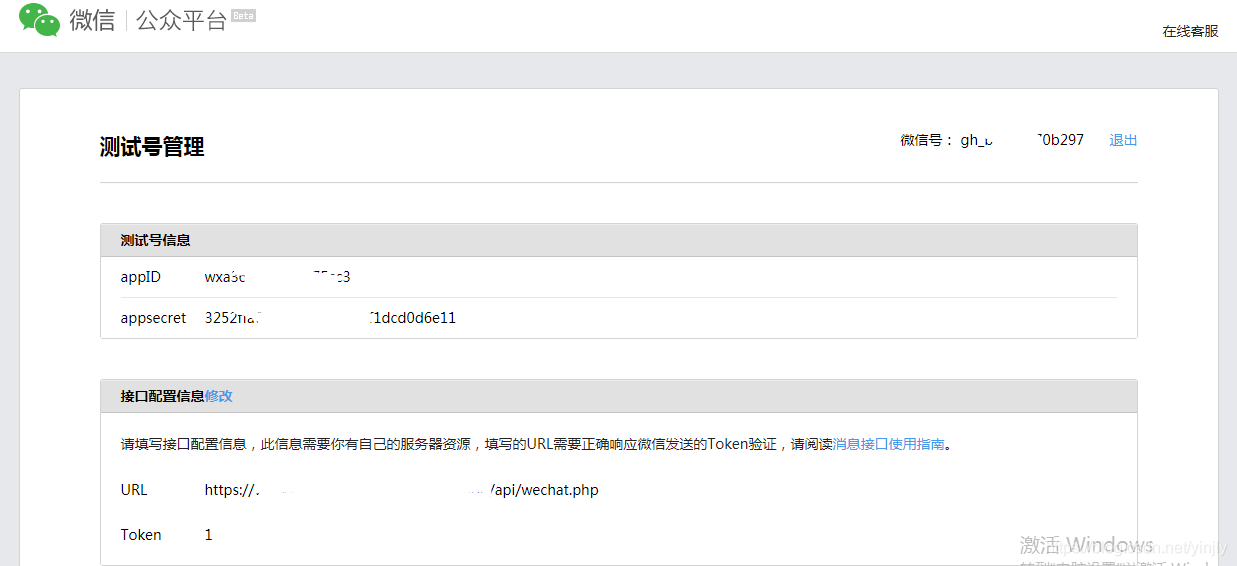Click the 请填写接口配置信息 instruction paragraph
The width and height of the screenshot is (1237, 566).
click(536, 444)
